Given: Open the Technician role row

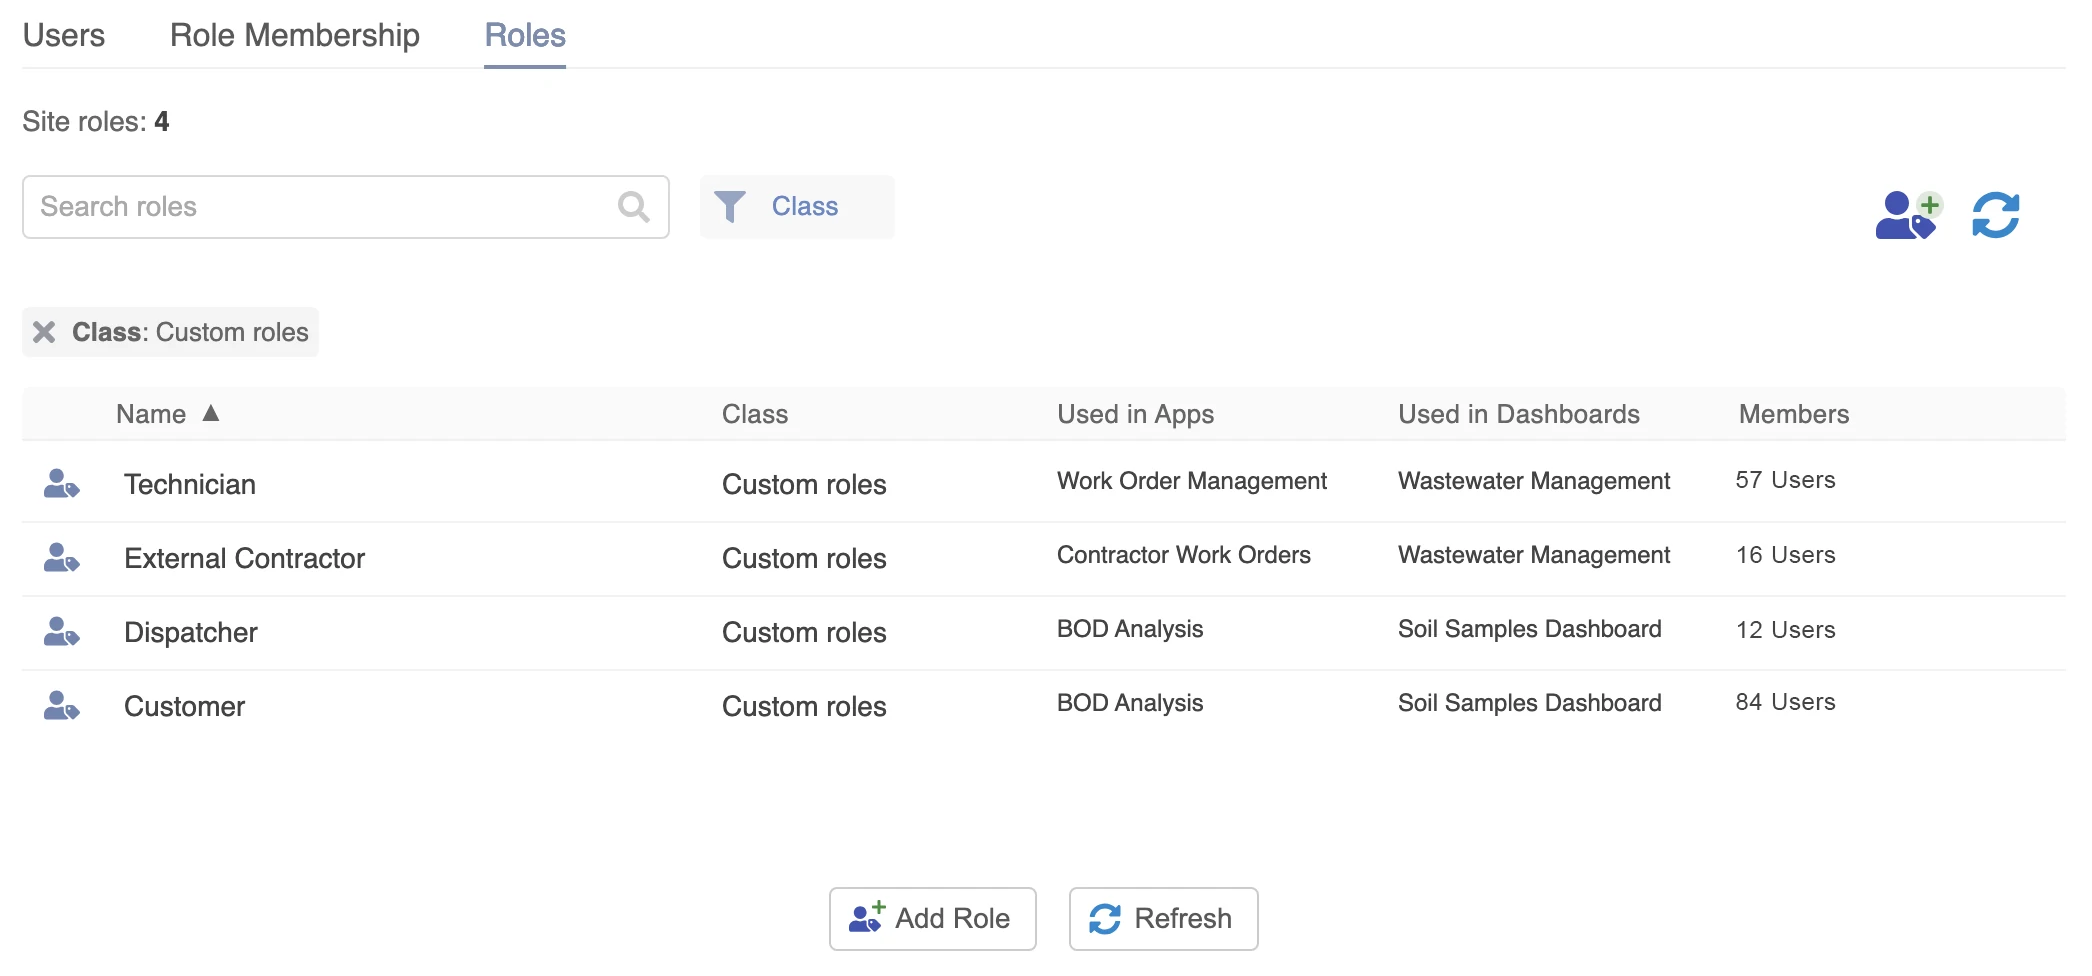Looking at the screenshot, I should 190,484.
